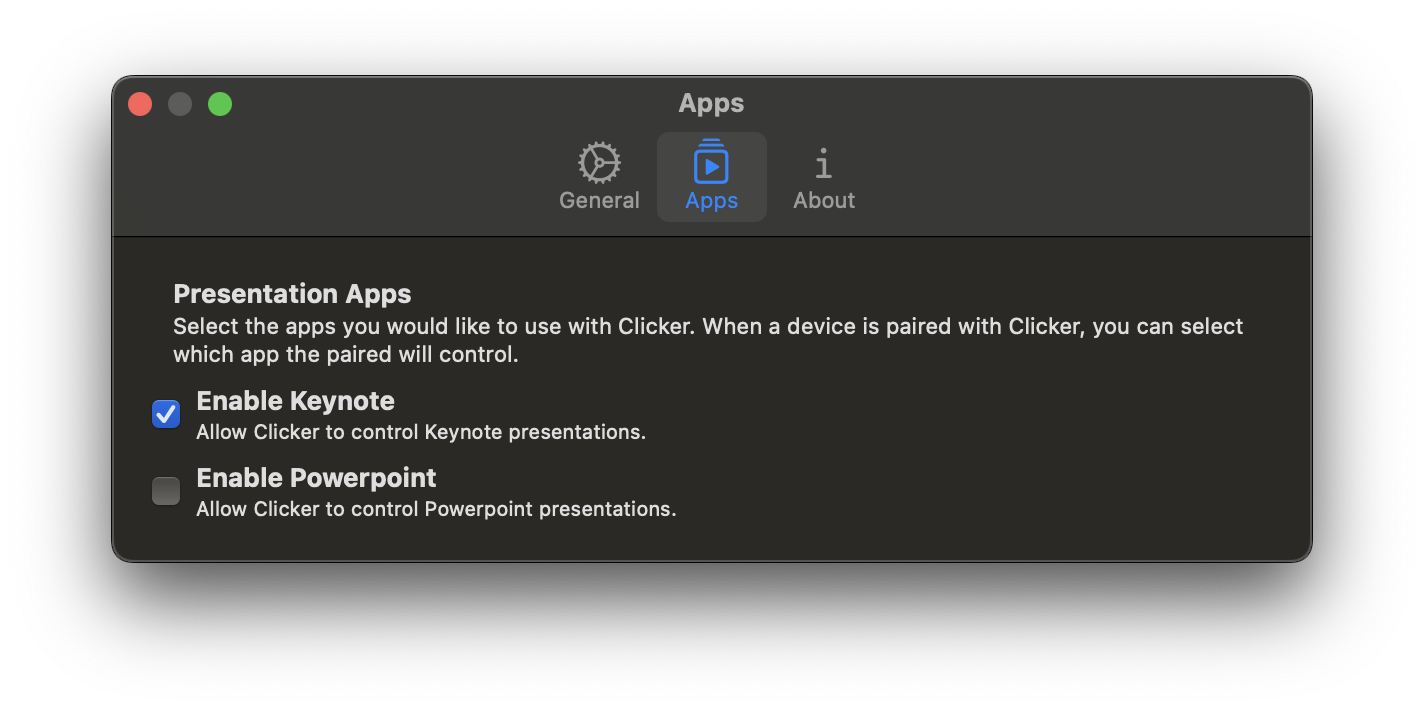Image resolution: width=1424 pixels, height=710 pixels.
Task: Click the About info icon
Action: click(x=823, y=163)
